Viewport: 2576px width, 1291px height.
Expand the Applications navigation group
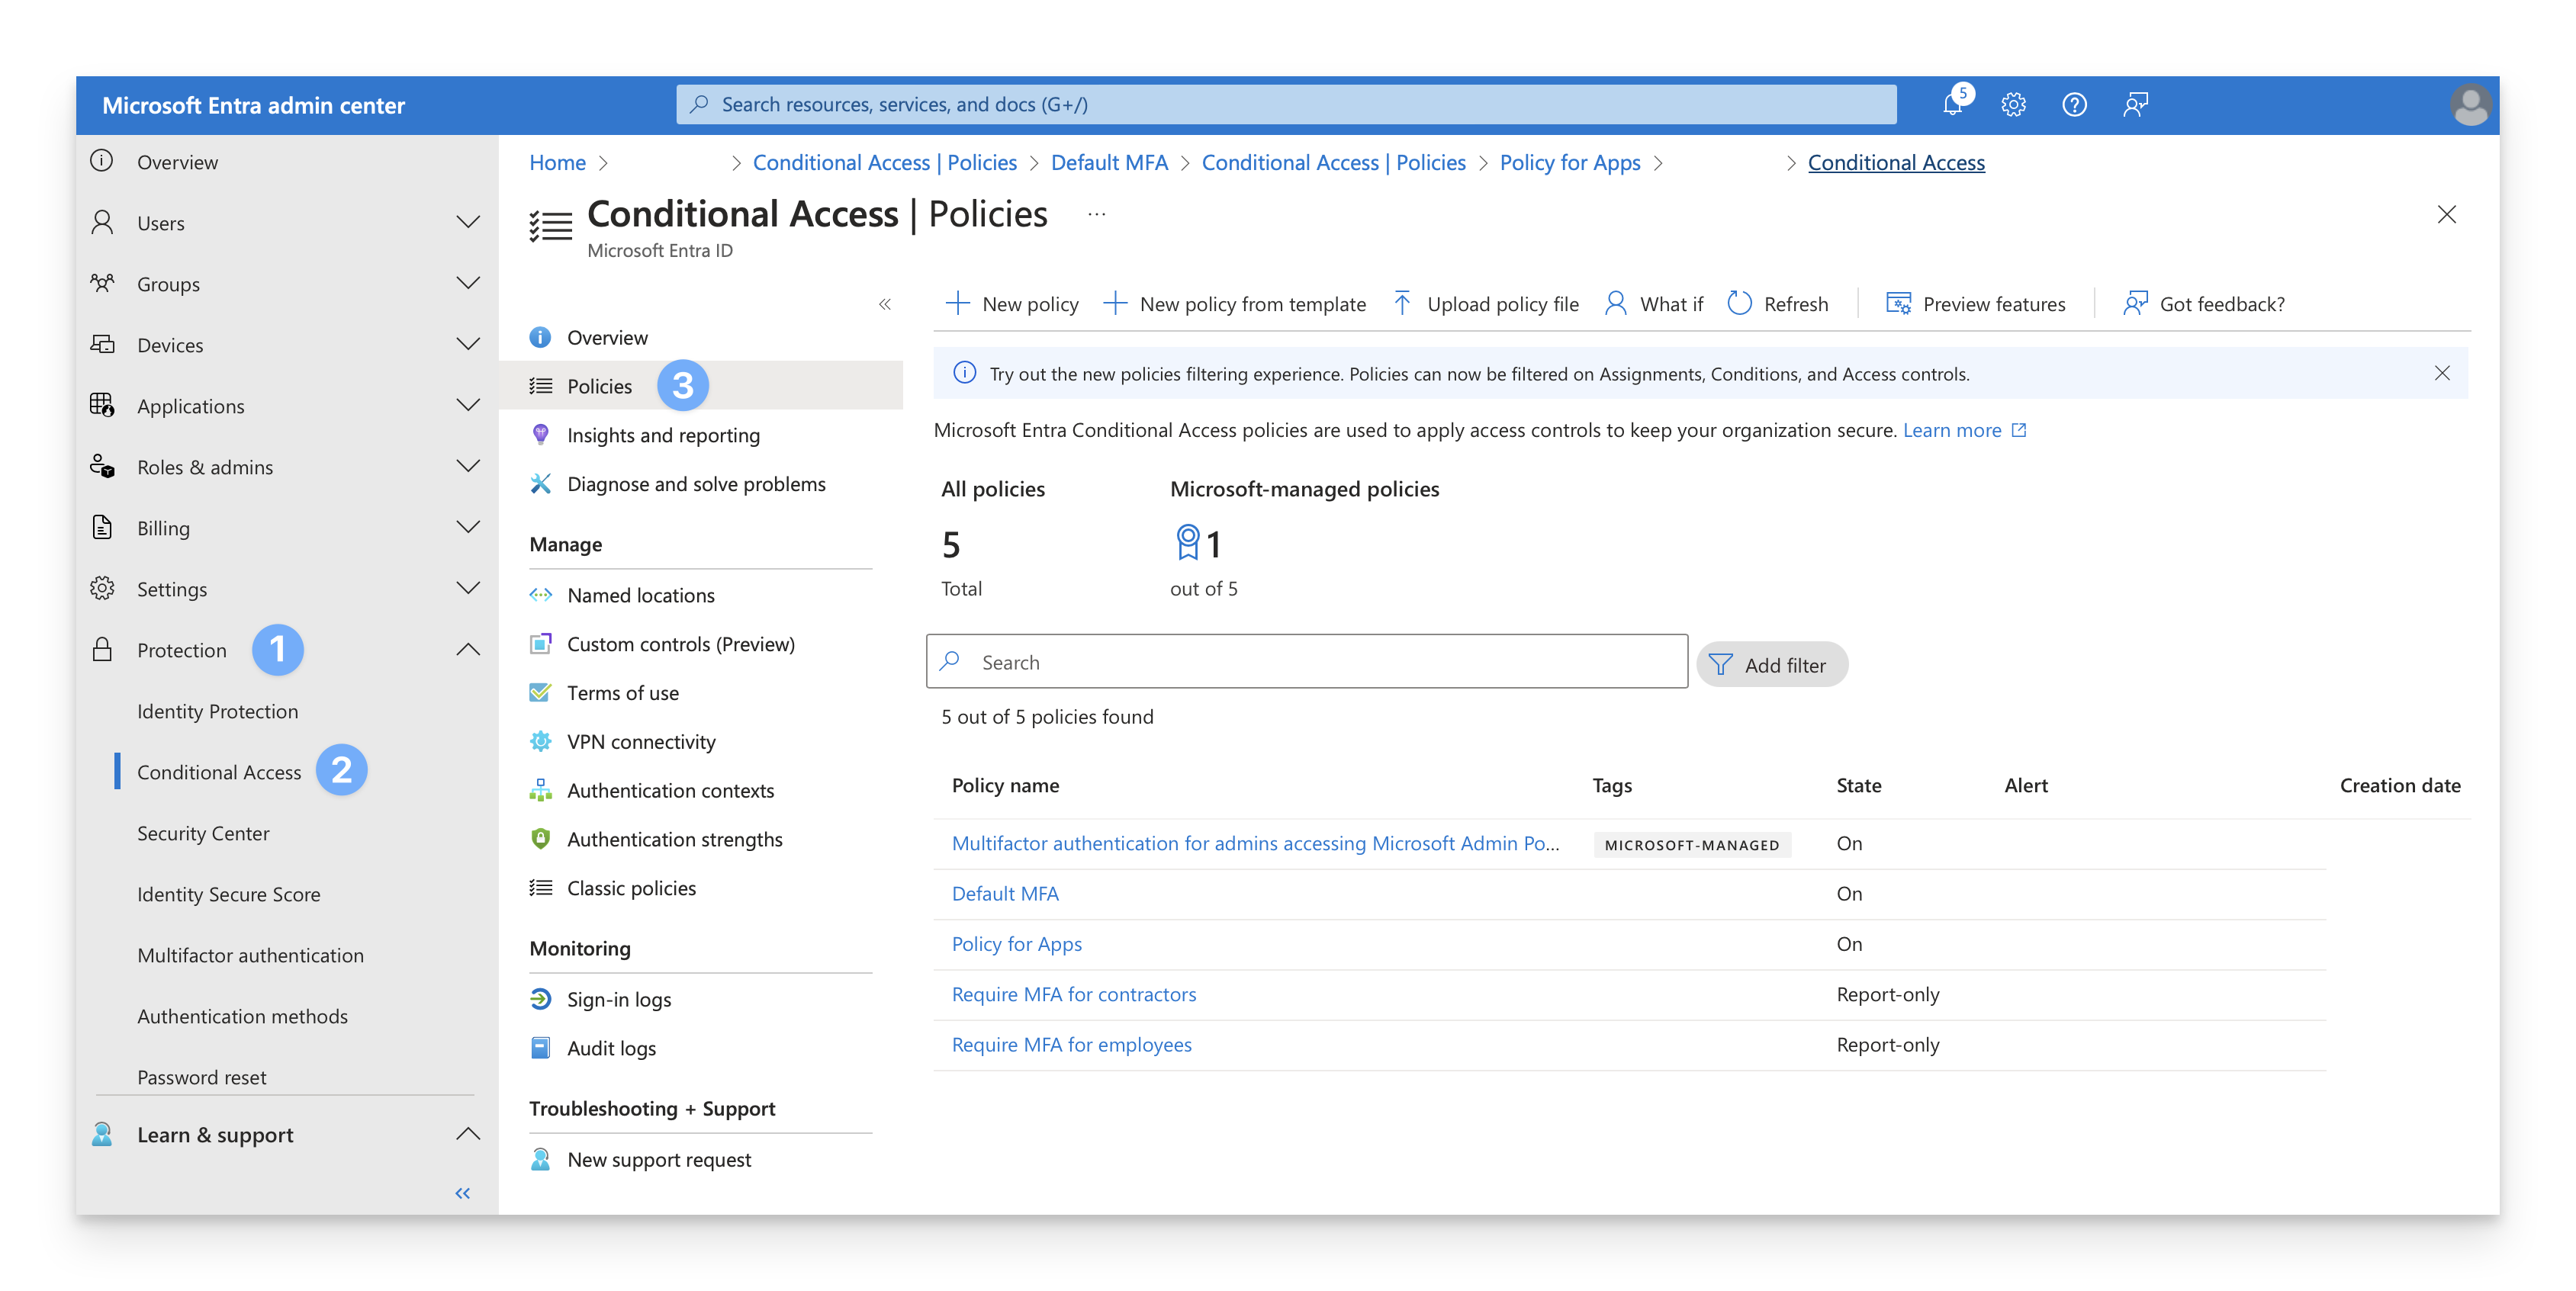pyautogui.click(x=467, y=405)
